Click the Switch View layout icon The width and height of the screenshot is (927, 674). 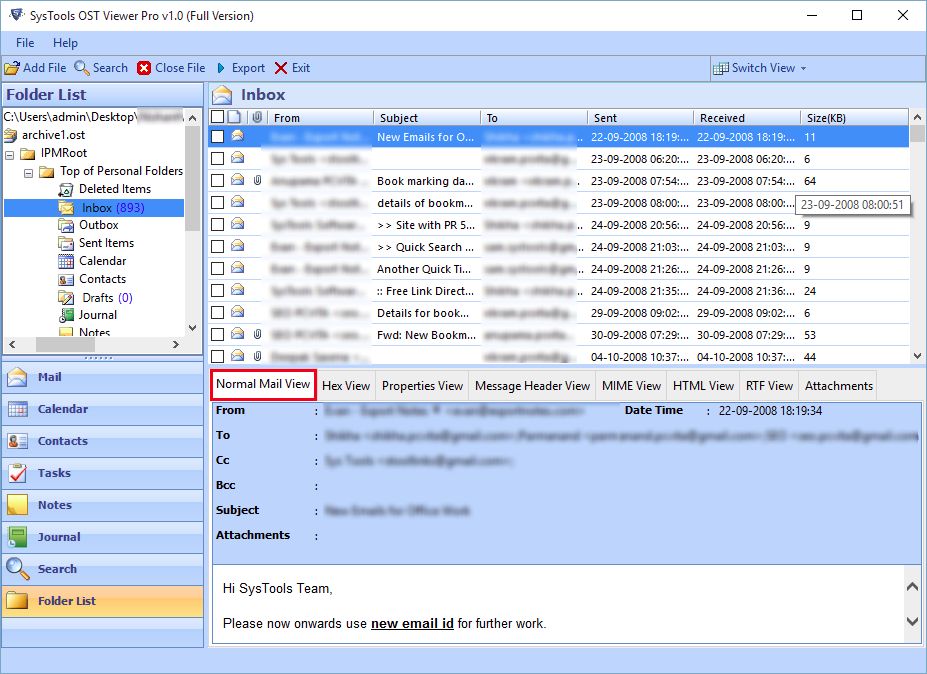coord(721,68)
